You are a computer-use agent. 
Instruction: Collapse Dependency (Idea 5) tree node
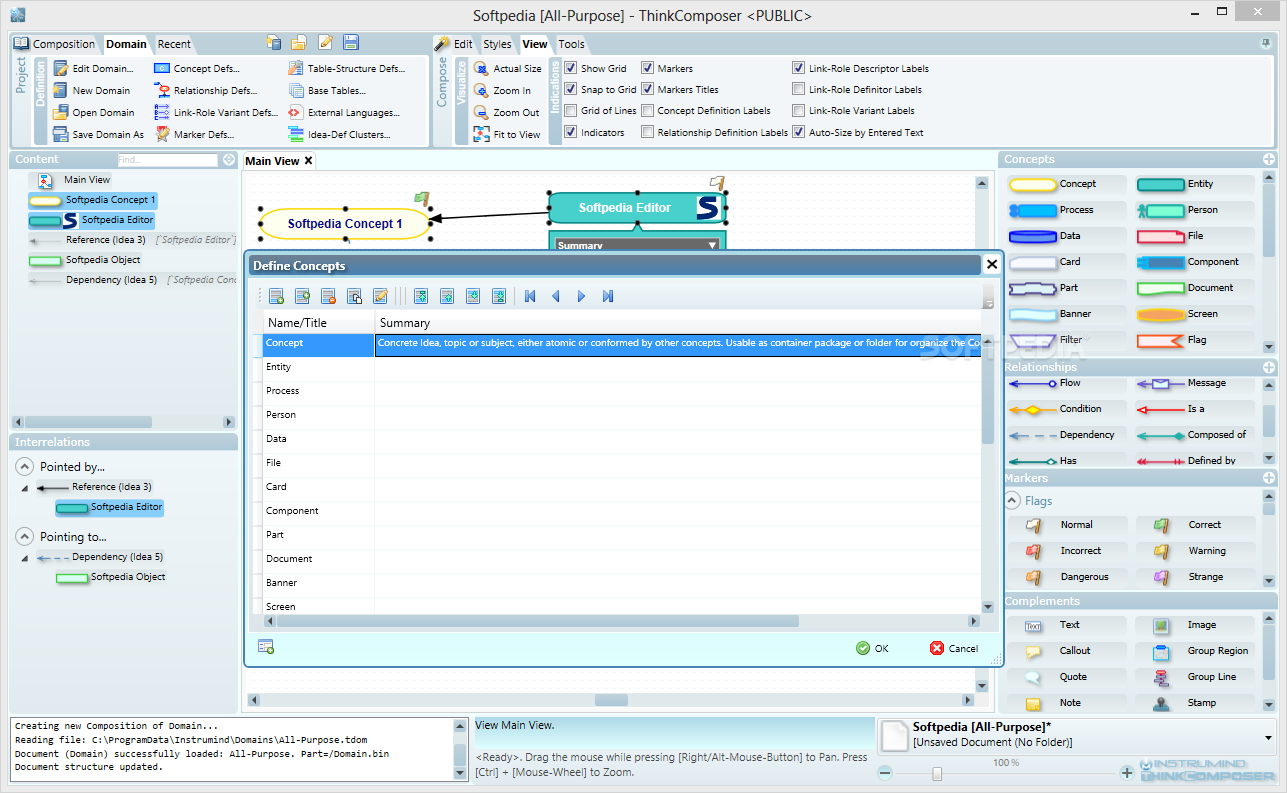[x=24, y=557]
